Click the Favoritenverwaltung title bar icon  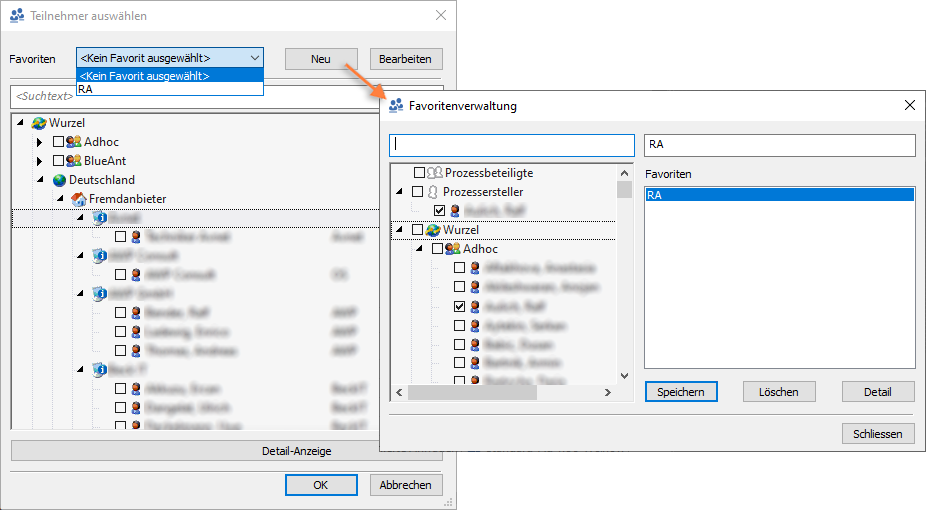(x=396, y=106)
